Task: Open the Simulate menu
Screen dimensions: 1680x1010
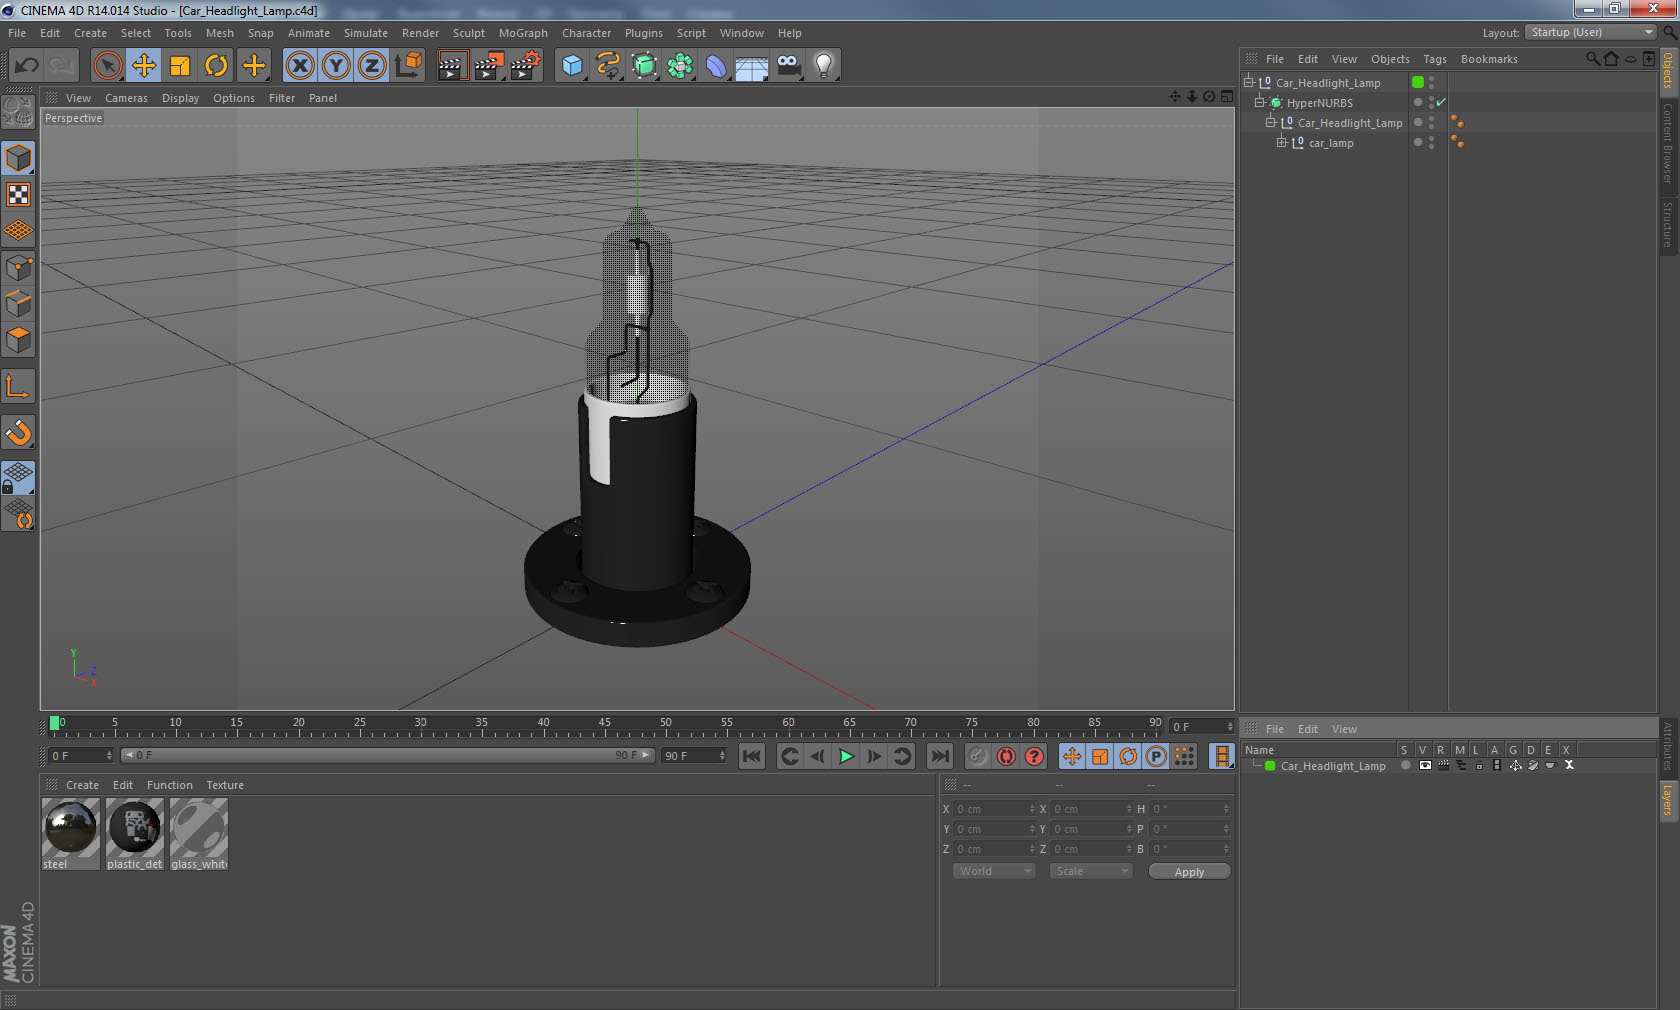Action: pyautogui.click(x=366, y=33)
